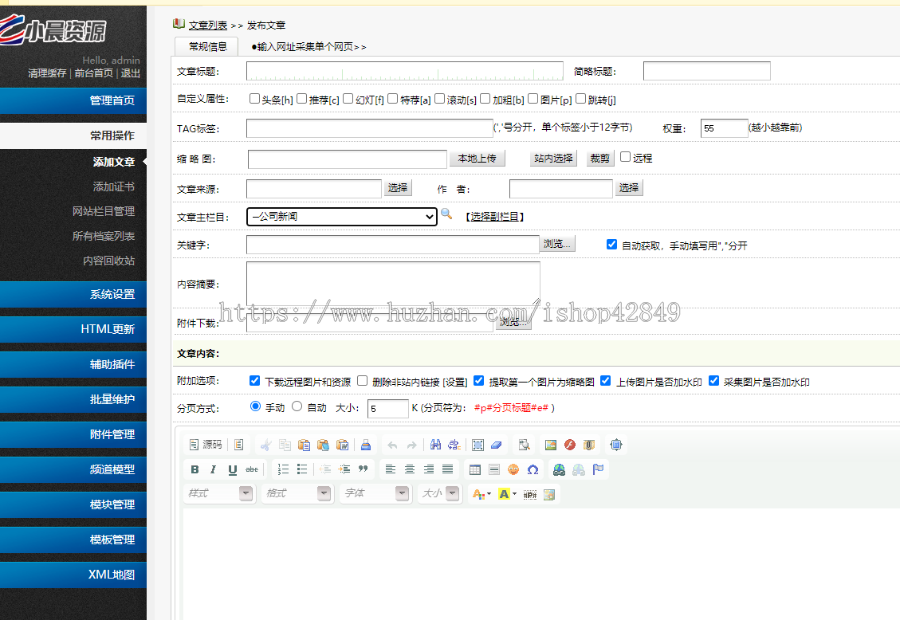The height and width of the screenshot is (620, 900).
Task: Click the insert link globe icon
Action: pos(559,470)
